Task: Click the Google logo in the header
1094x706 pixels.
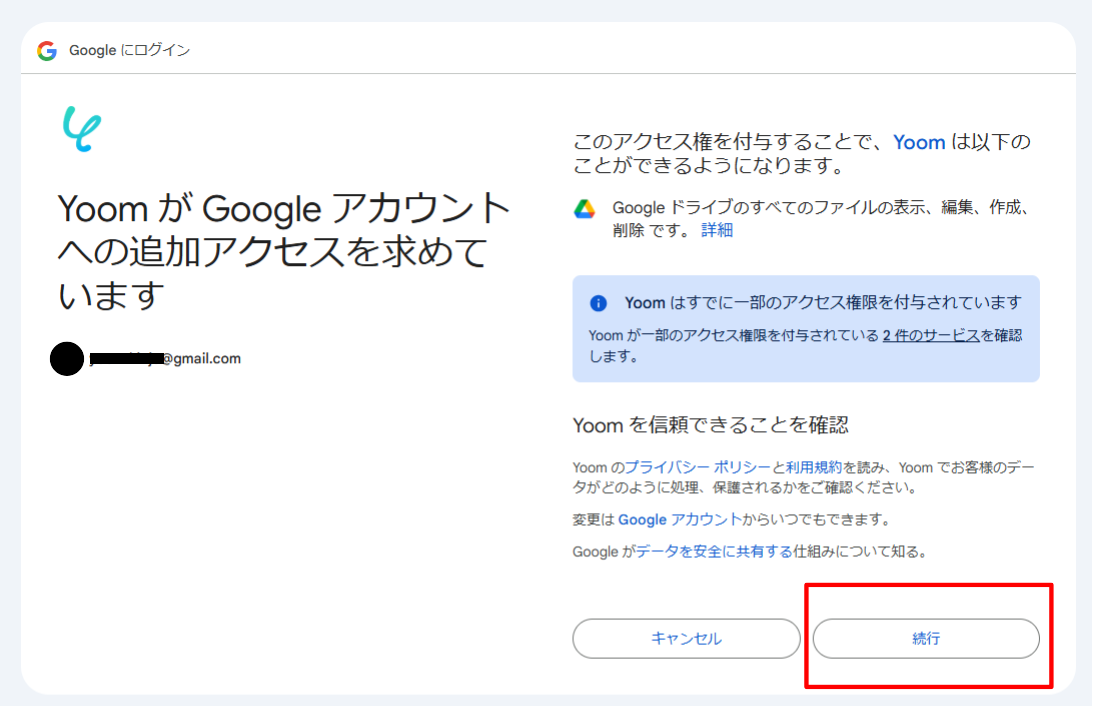Action: click(x=47, y=51)
